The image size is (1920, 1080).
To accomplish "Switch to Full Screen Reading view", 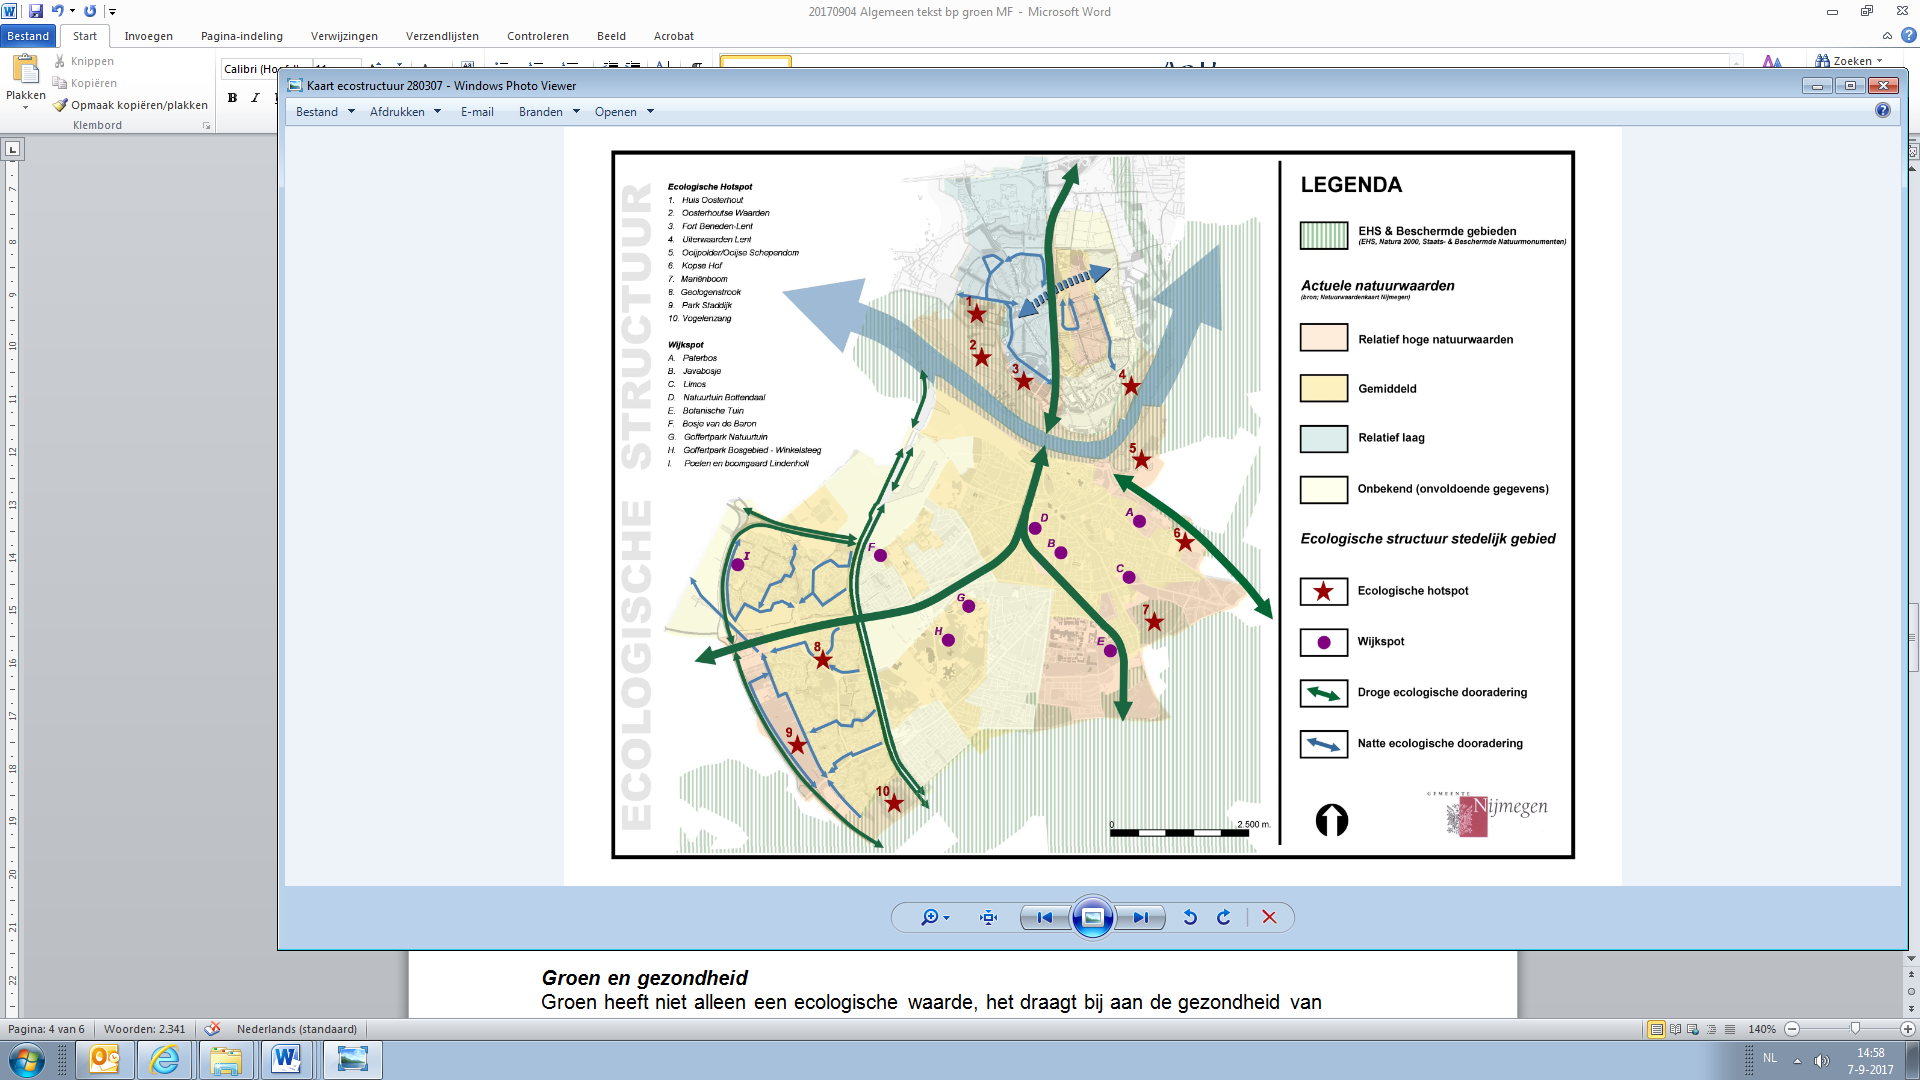I will tap(1675, 1029).
